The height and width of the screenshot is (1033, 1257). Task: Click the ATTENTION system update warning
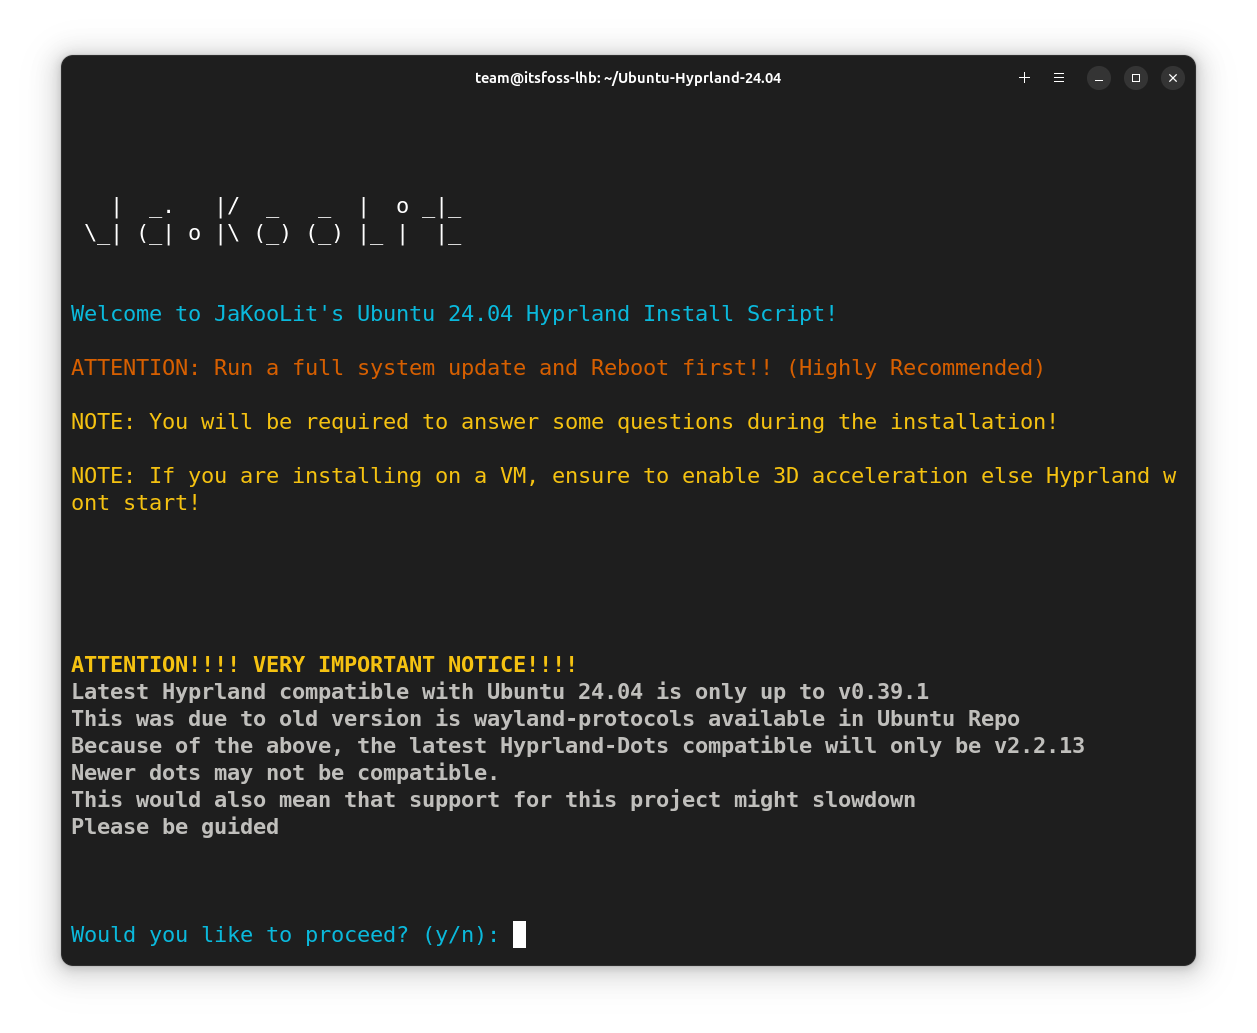pos(557,367)
